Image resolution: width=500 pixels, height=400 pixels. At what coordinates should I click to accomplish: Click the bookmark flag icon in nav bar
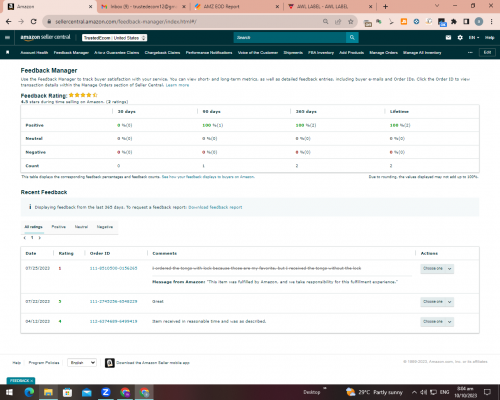pos(8,52)
